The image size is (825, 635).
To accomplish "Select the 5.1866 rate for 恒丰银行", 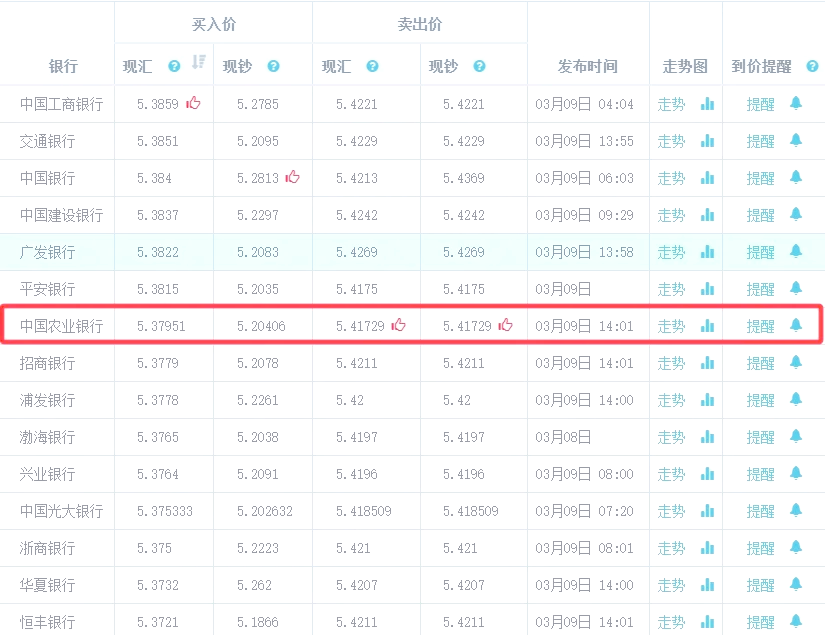I will coord(258,622).
